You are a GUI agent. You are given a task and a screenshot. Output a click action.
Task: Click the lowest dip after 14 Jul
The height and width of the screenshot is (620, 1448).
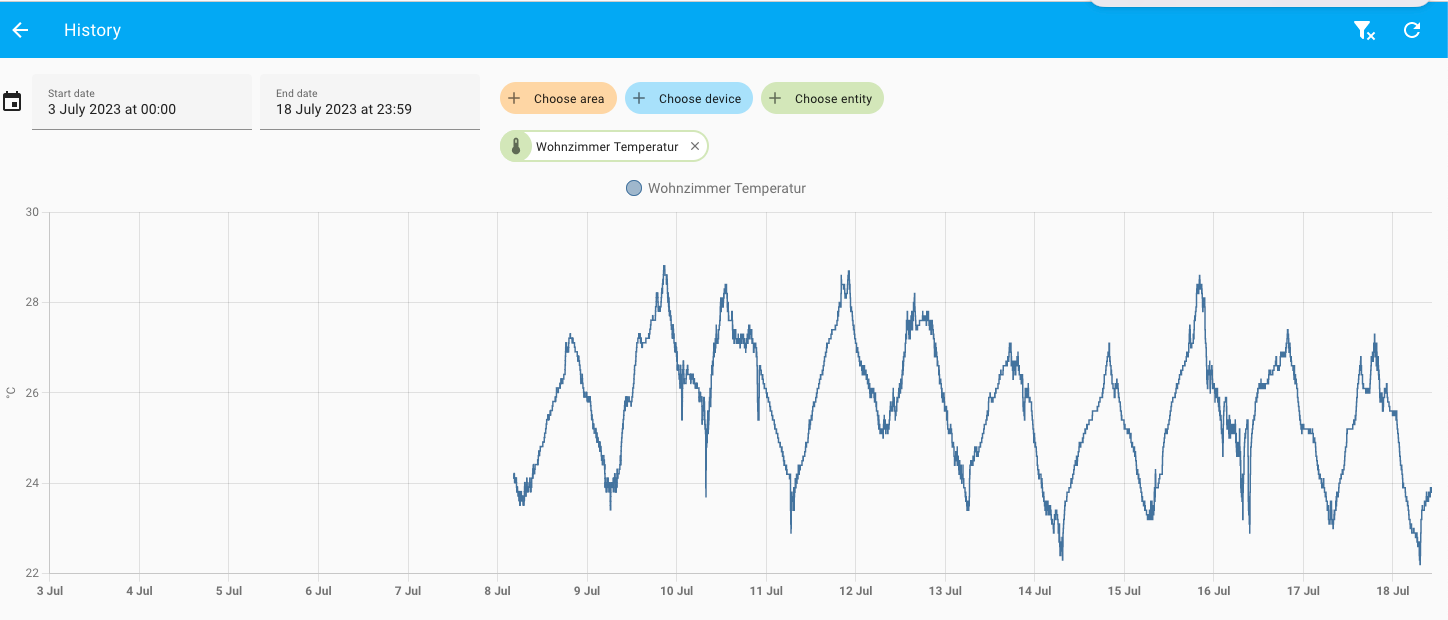pyautogui.click(x=1061, y=556)
